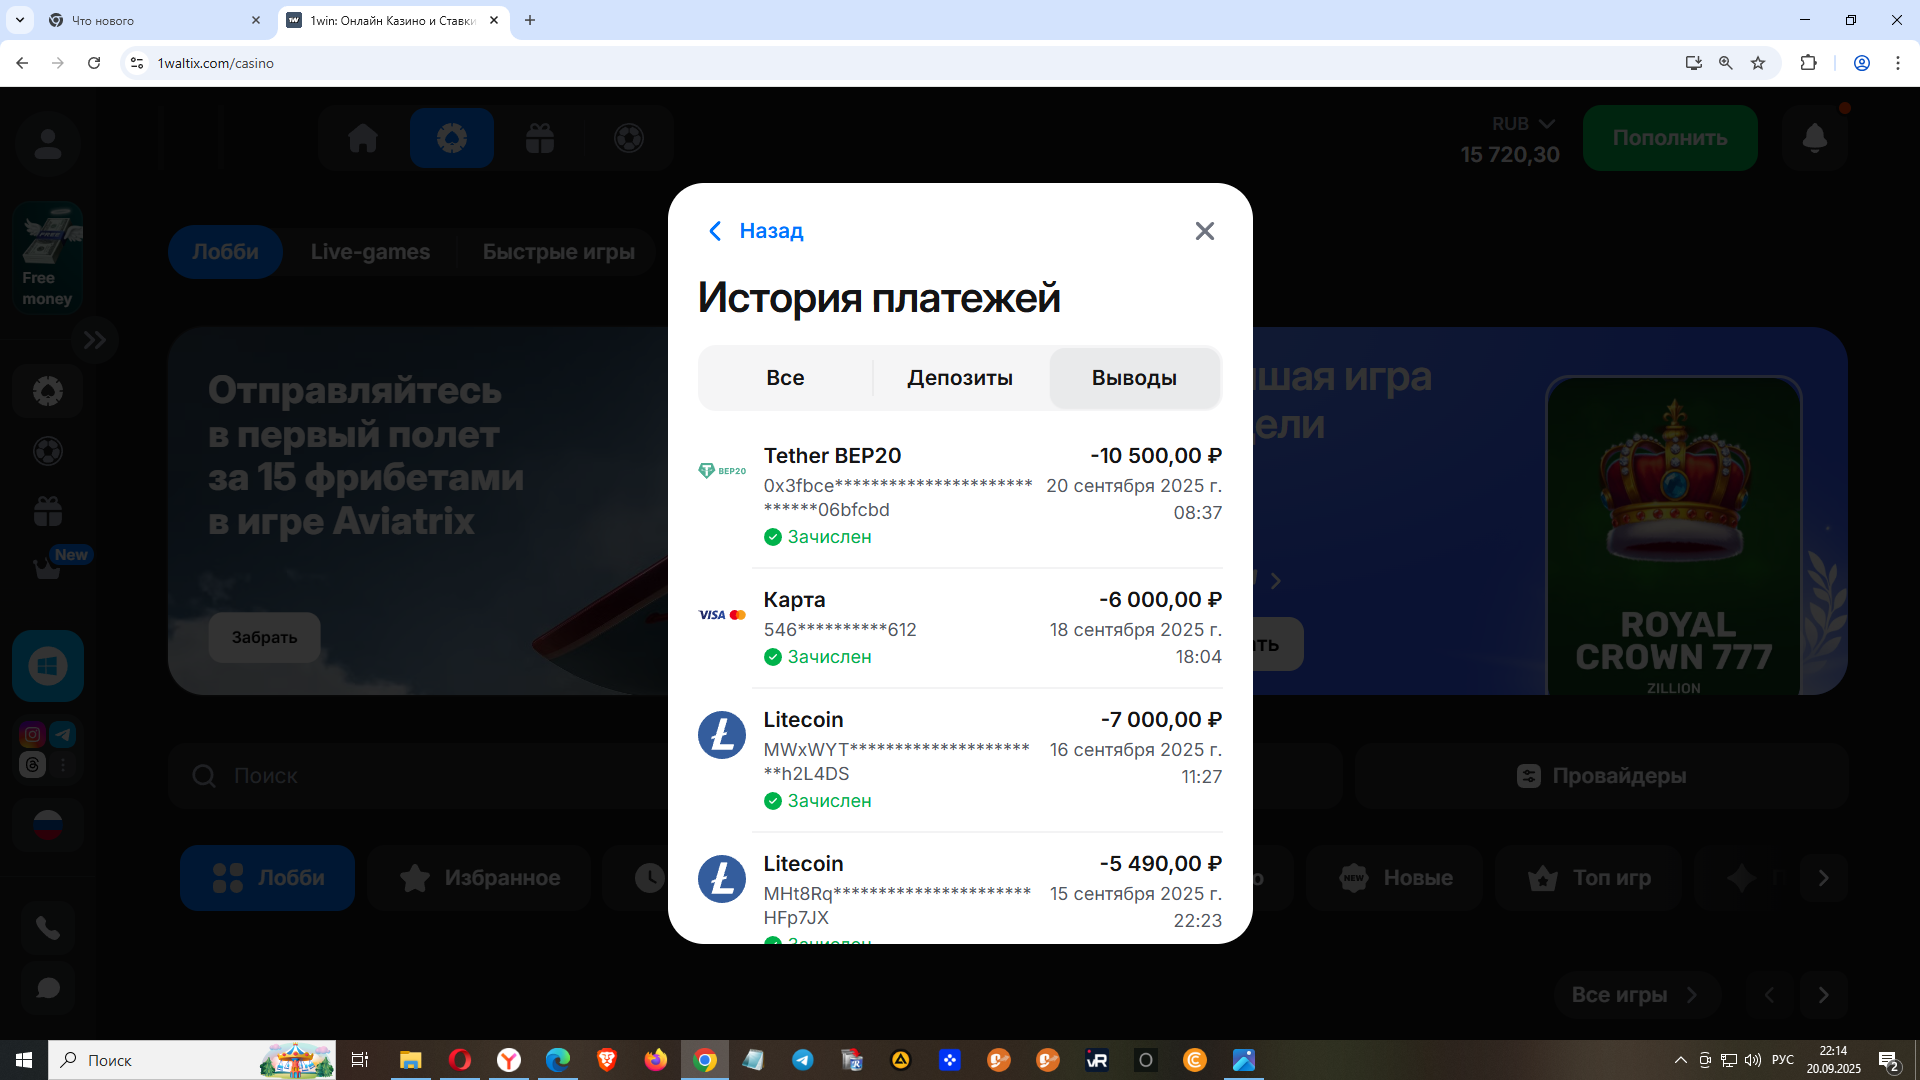Open the Telegram icon in left sidebar

point(63,735)
